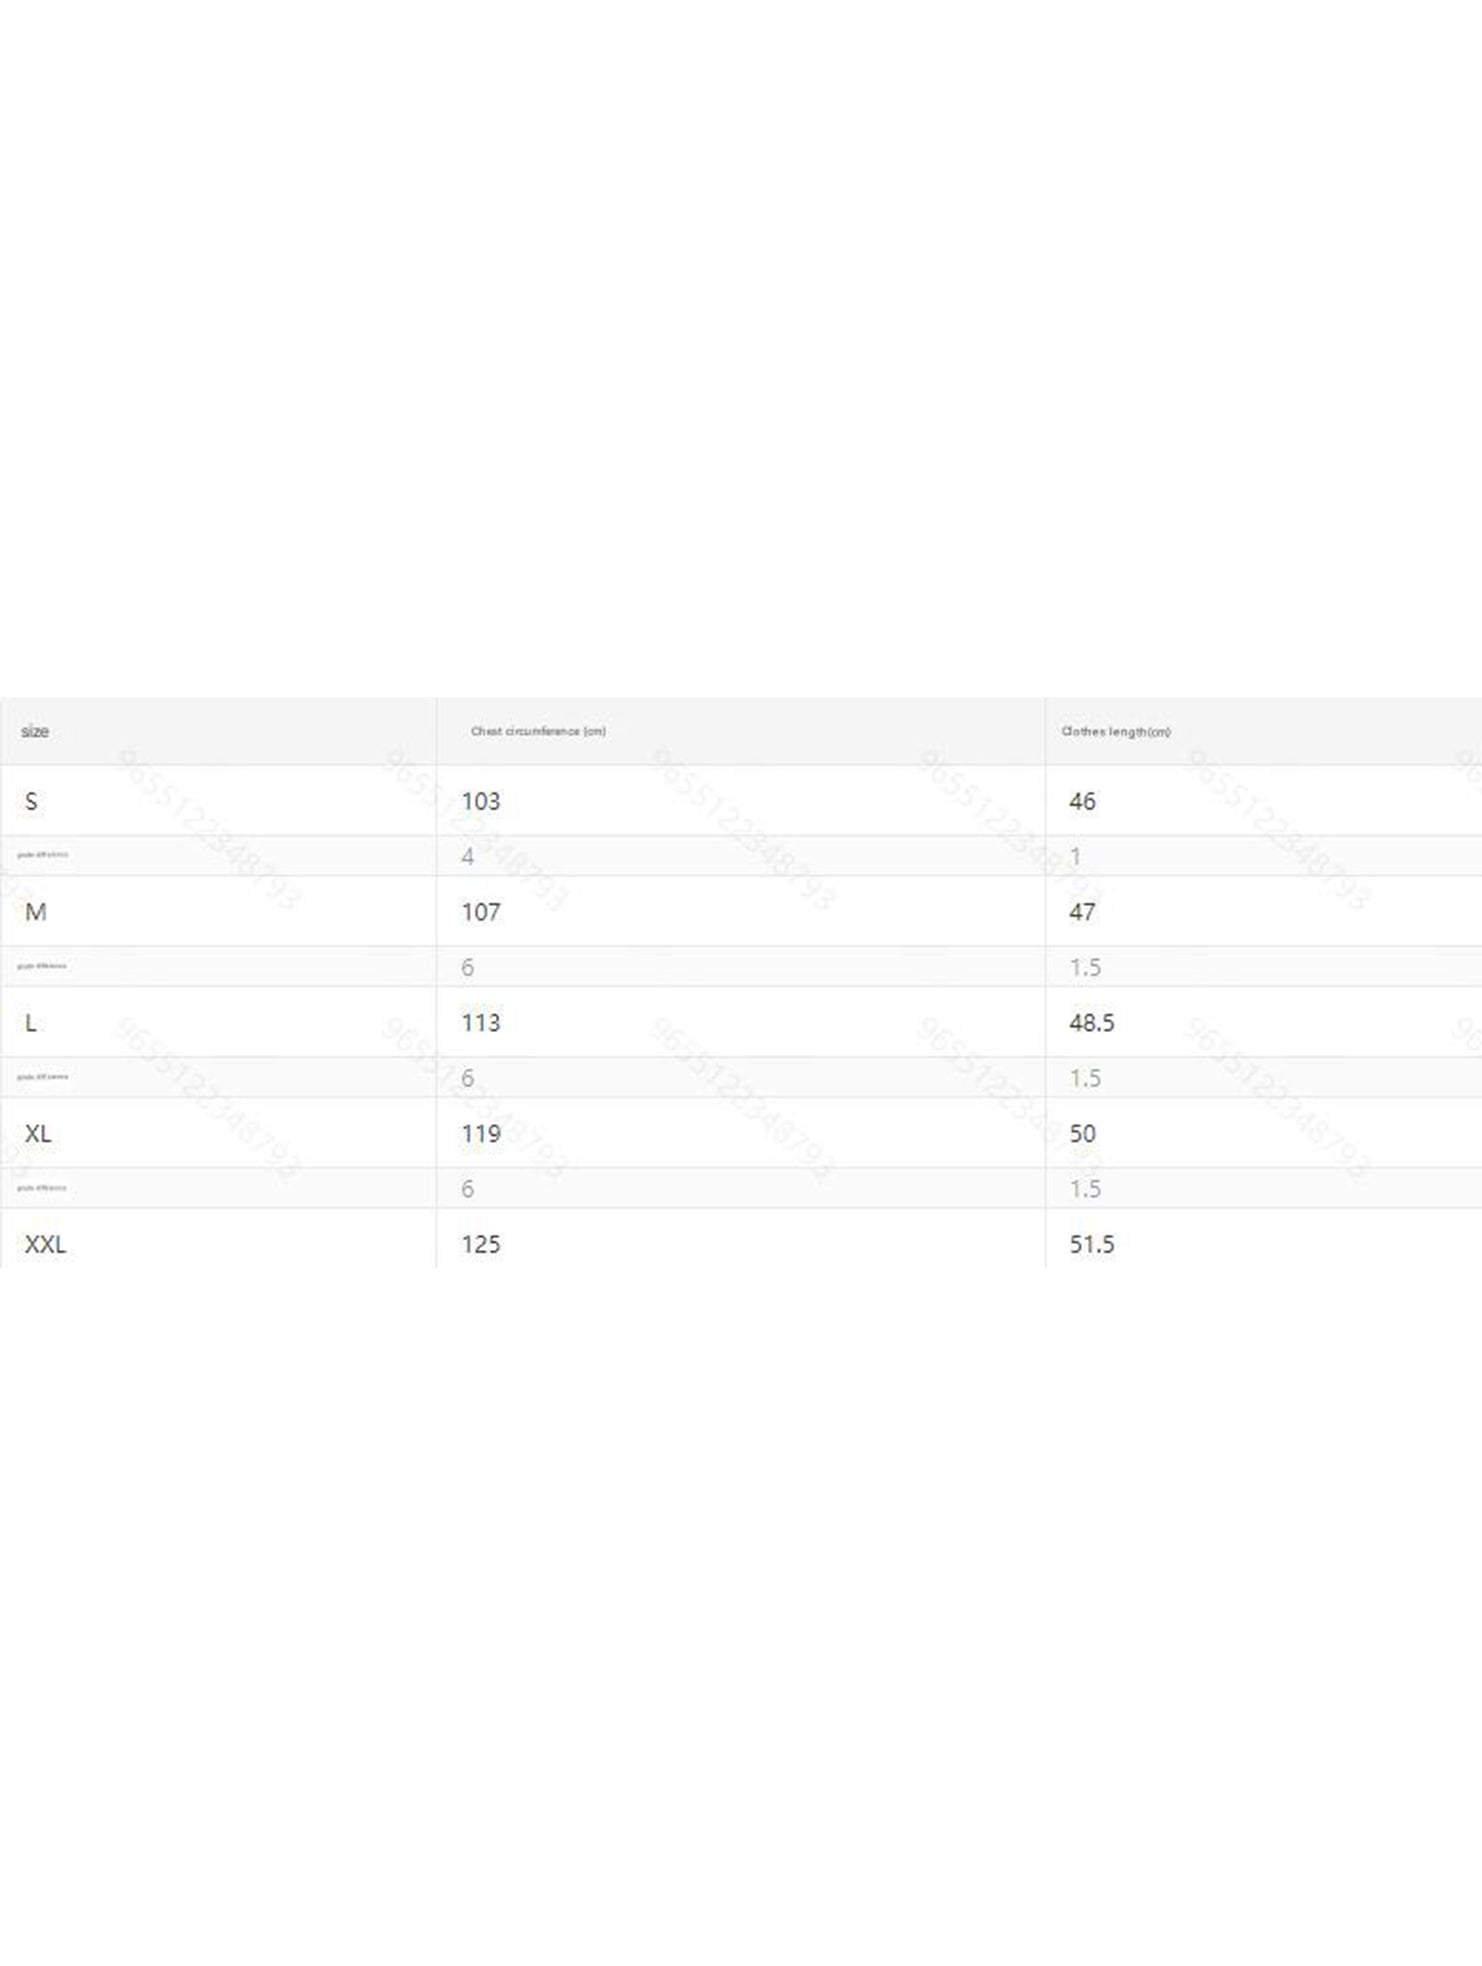The image size is (1482, 1966).
Task: Click chest value 103 for size S
Action: point(480,801)
